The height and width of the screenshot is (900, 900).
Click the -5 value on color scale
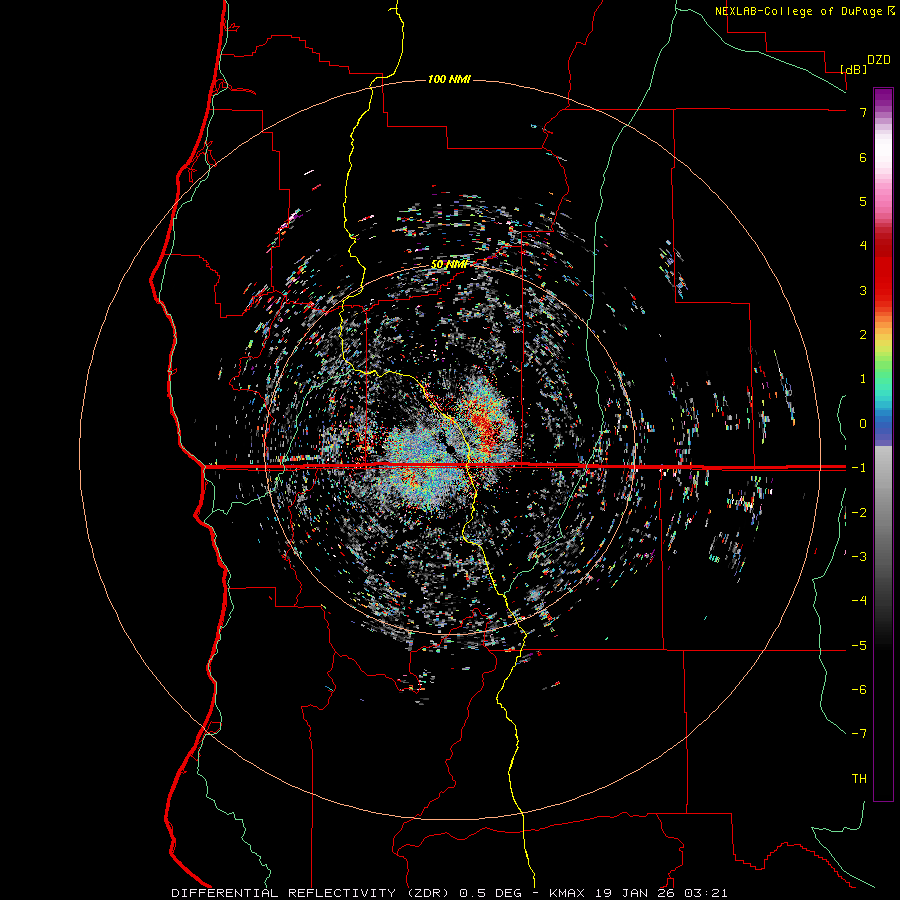(859, 646)
